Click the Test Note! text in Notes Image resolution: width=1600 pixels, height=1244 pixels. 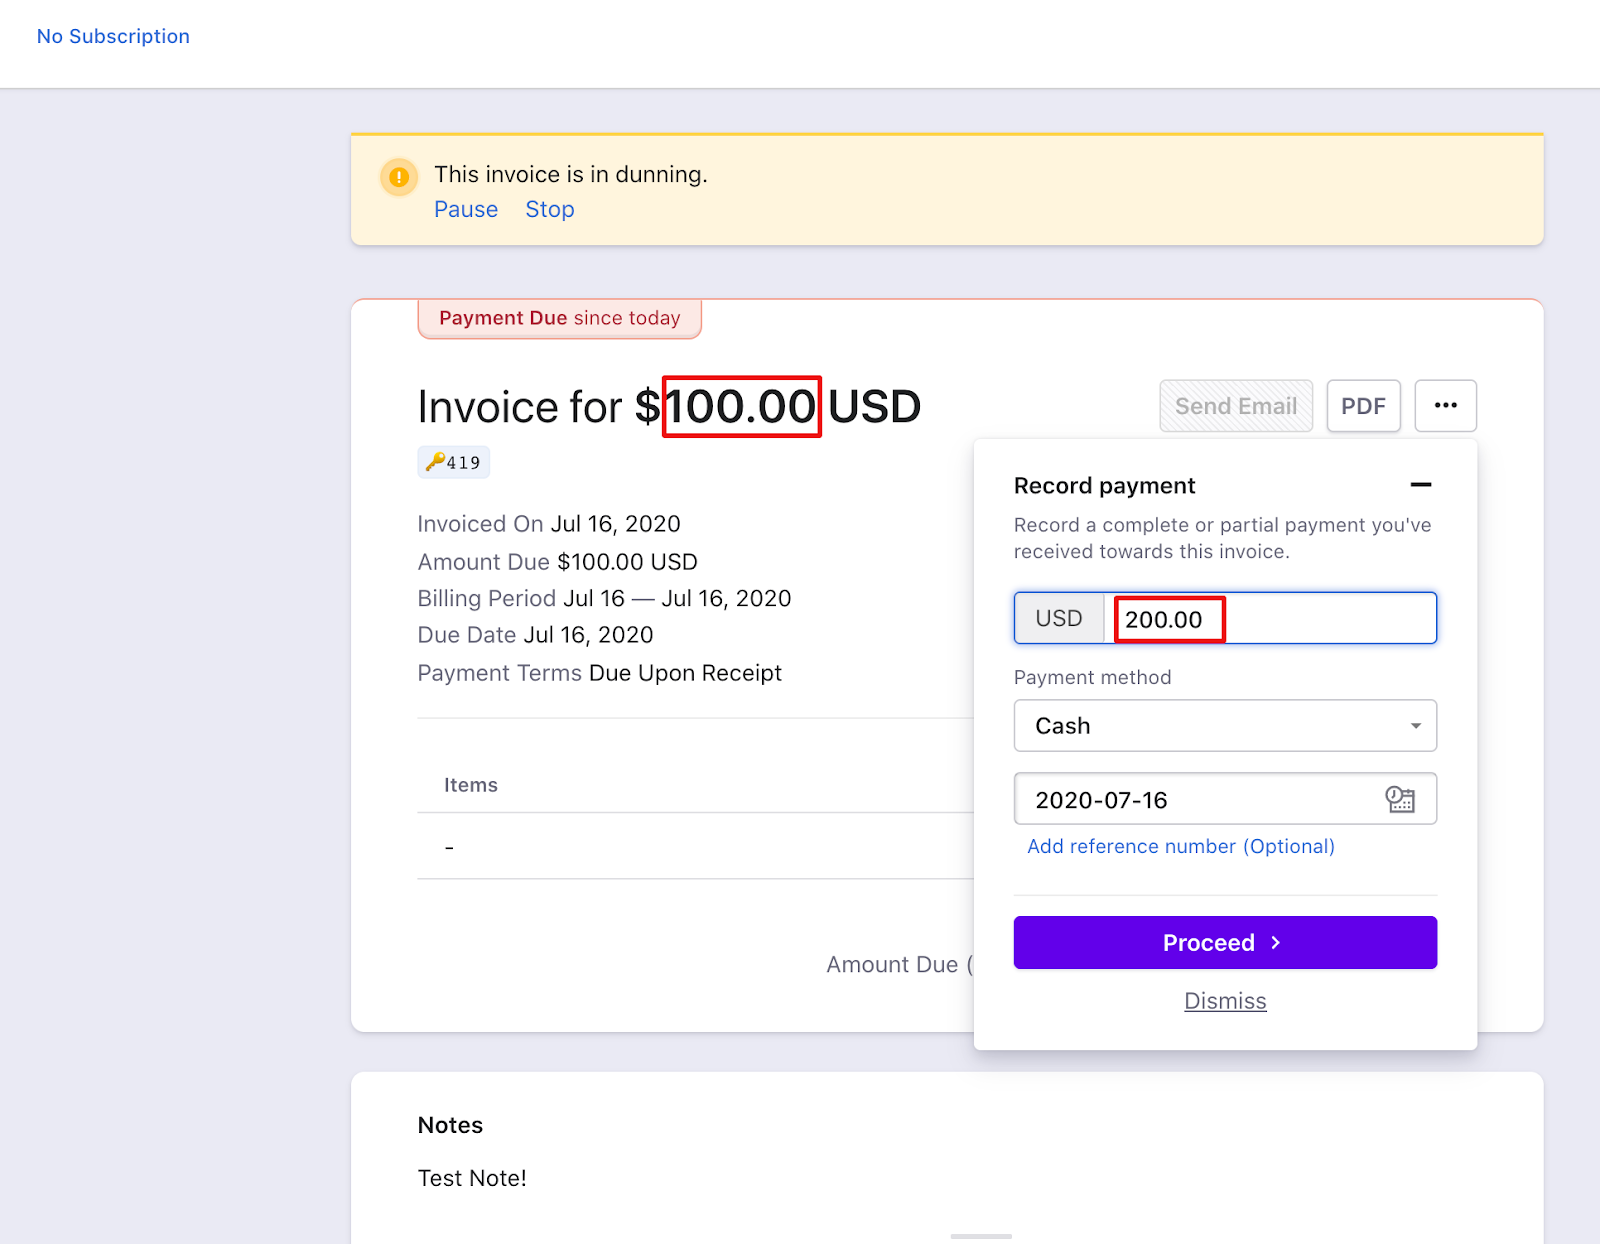point(472,1178)
